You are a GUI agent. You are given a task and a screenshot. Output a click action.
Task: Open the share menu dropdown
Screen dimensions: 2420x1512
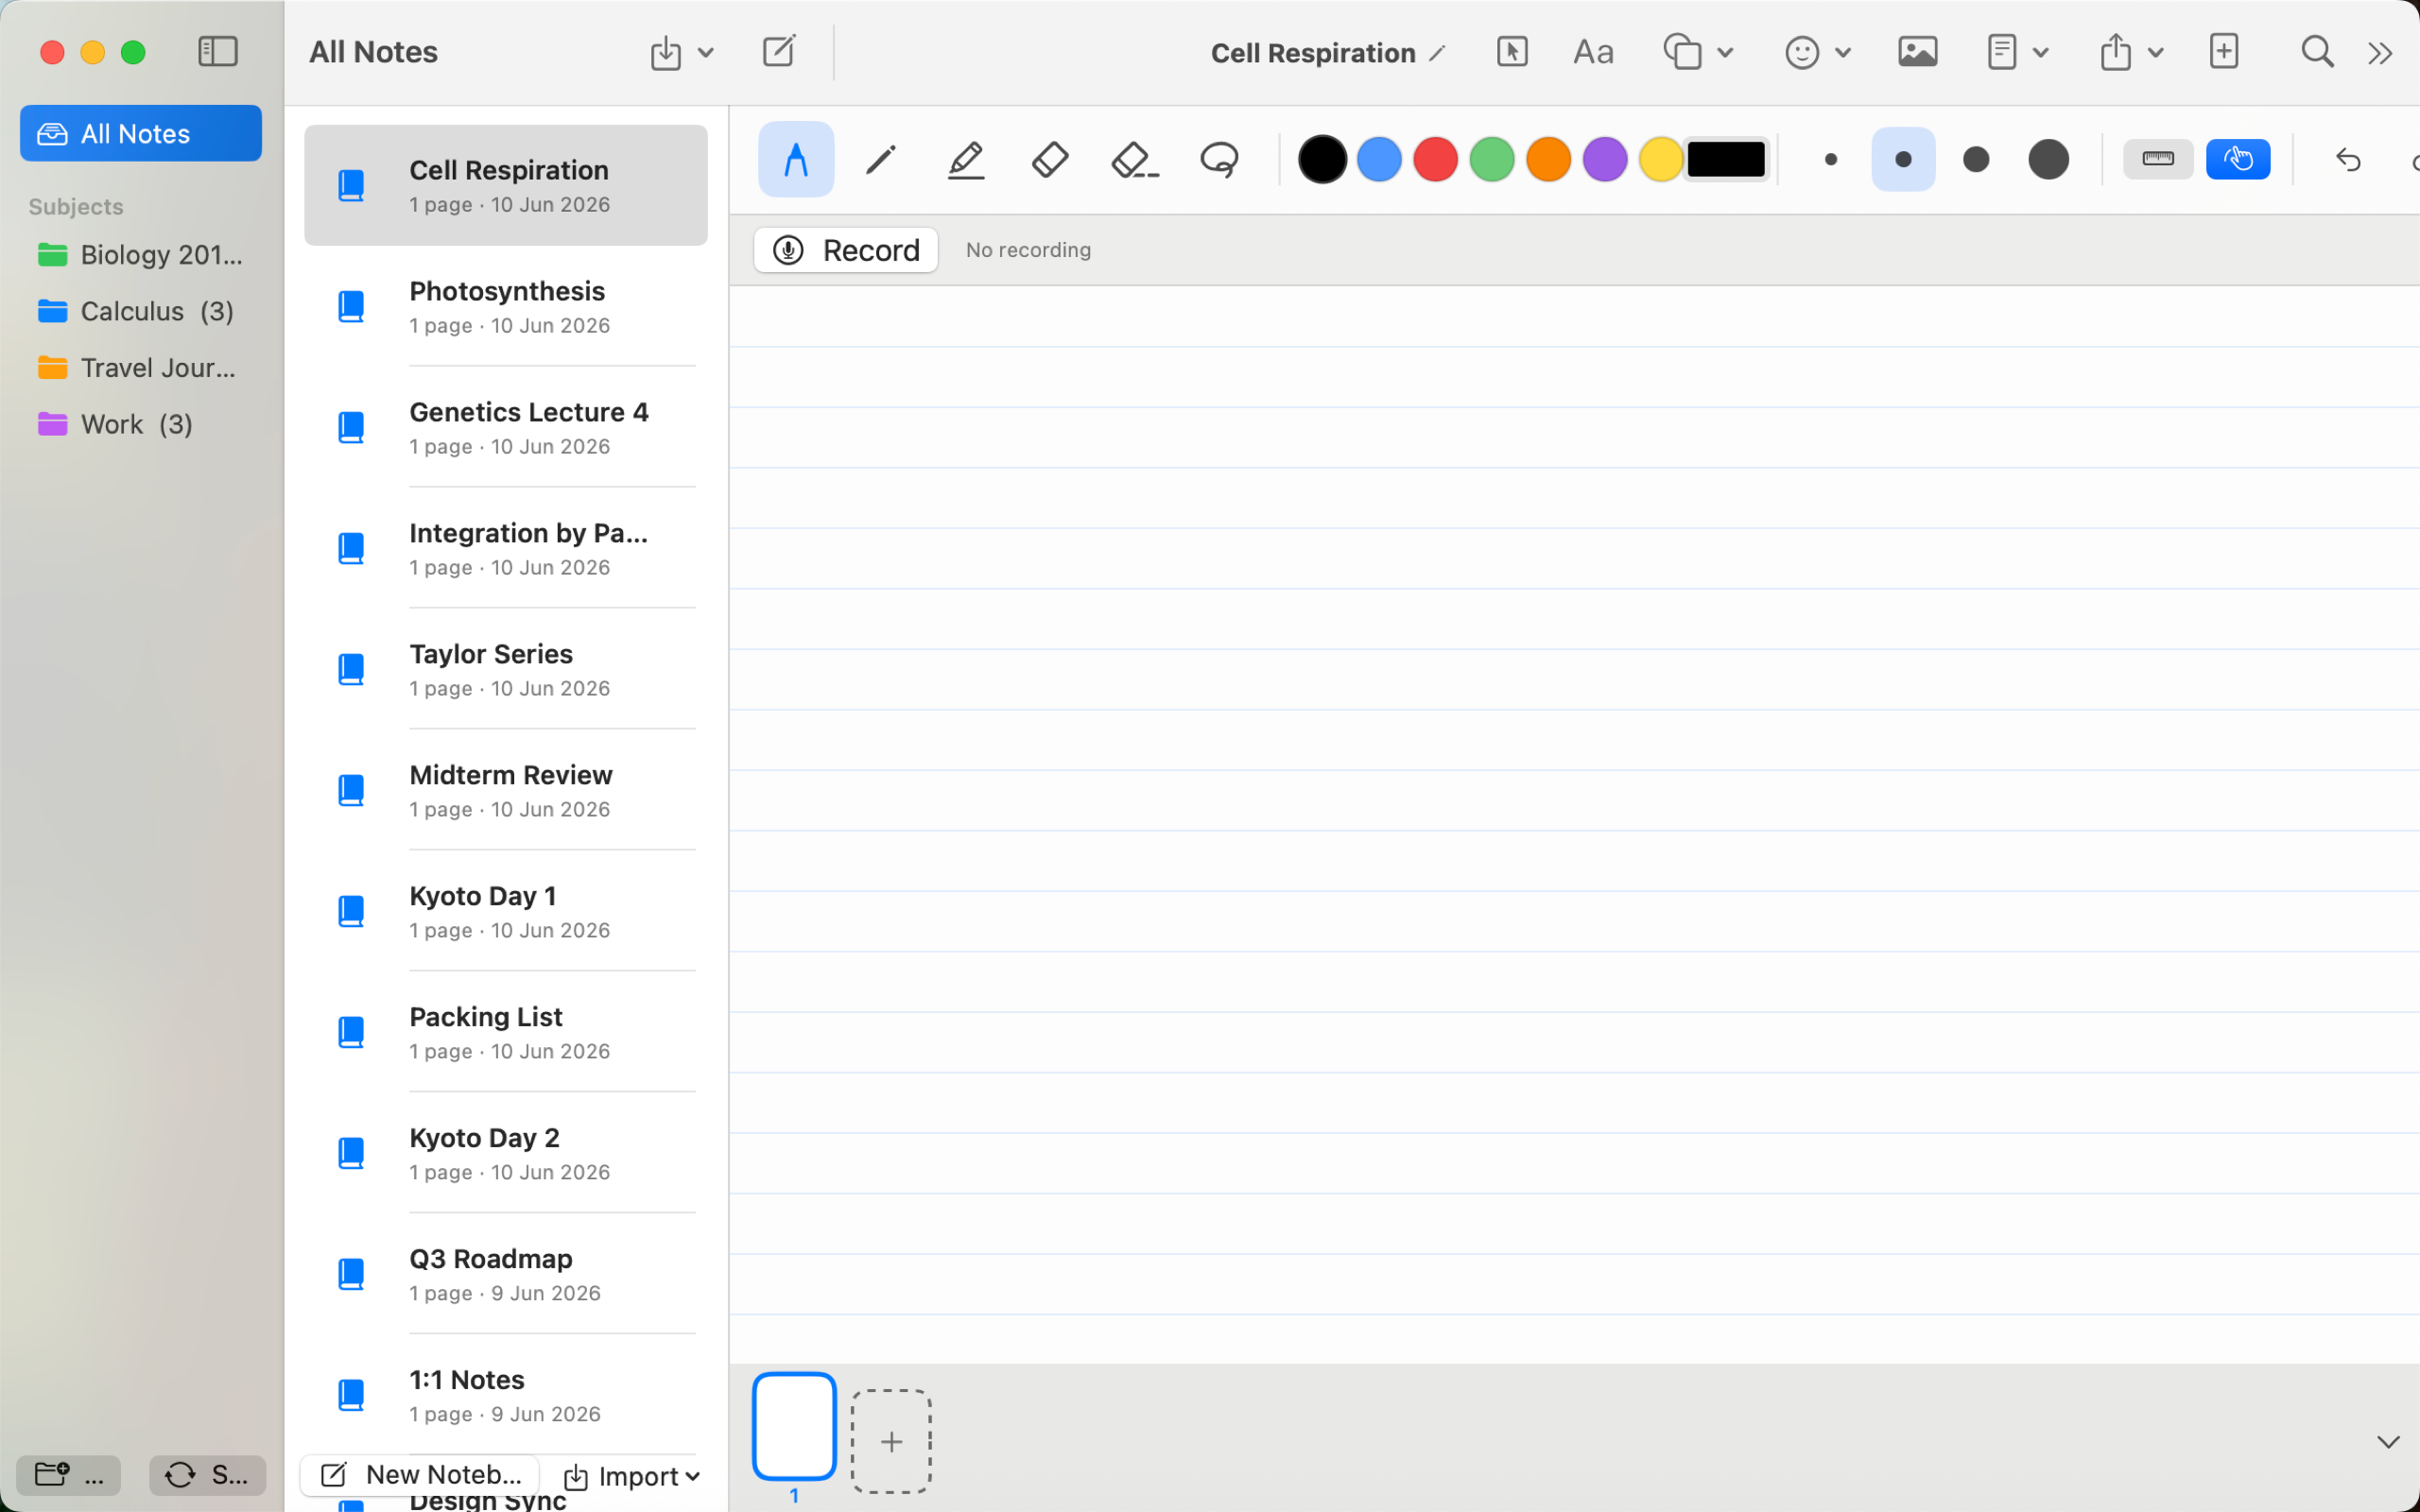(2131, 52)
